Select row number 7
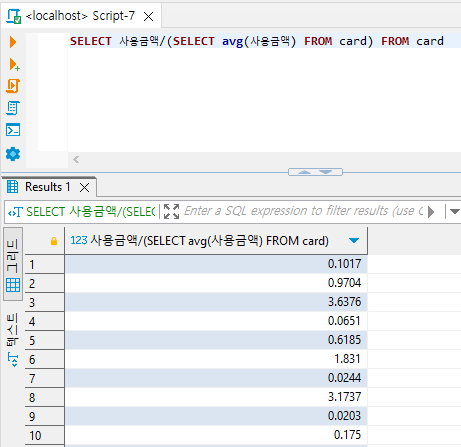 coord(44,379)
